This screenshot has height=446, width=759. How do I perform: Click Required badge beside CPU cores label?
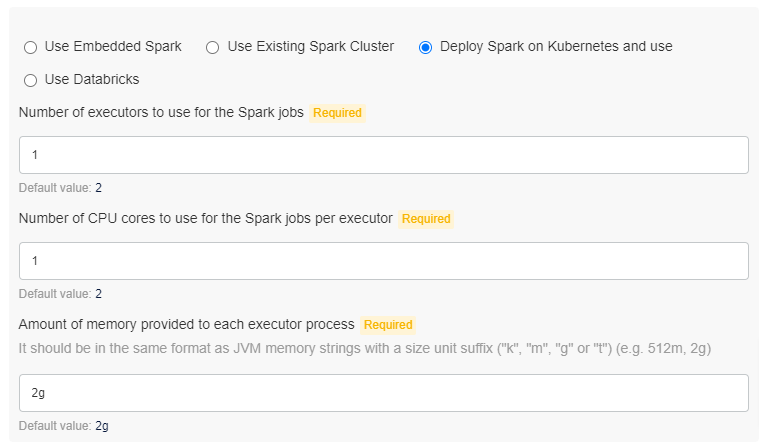425,219
